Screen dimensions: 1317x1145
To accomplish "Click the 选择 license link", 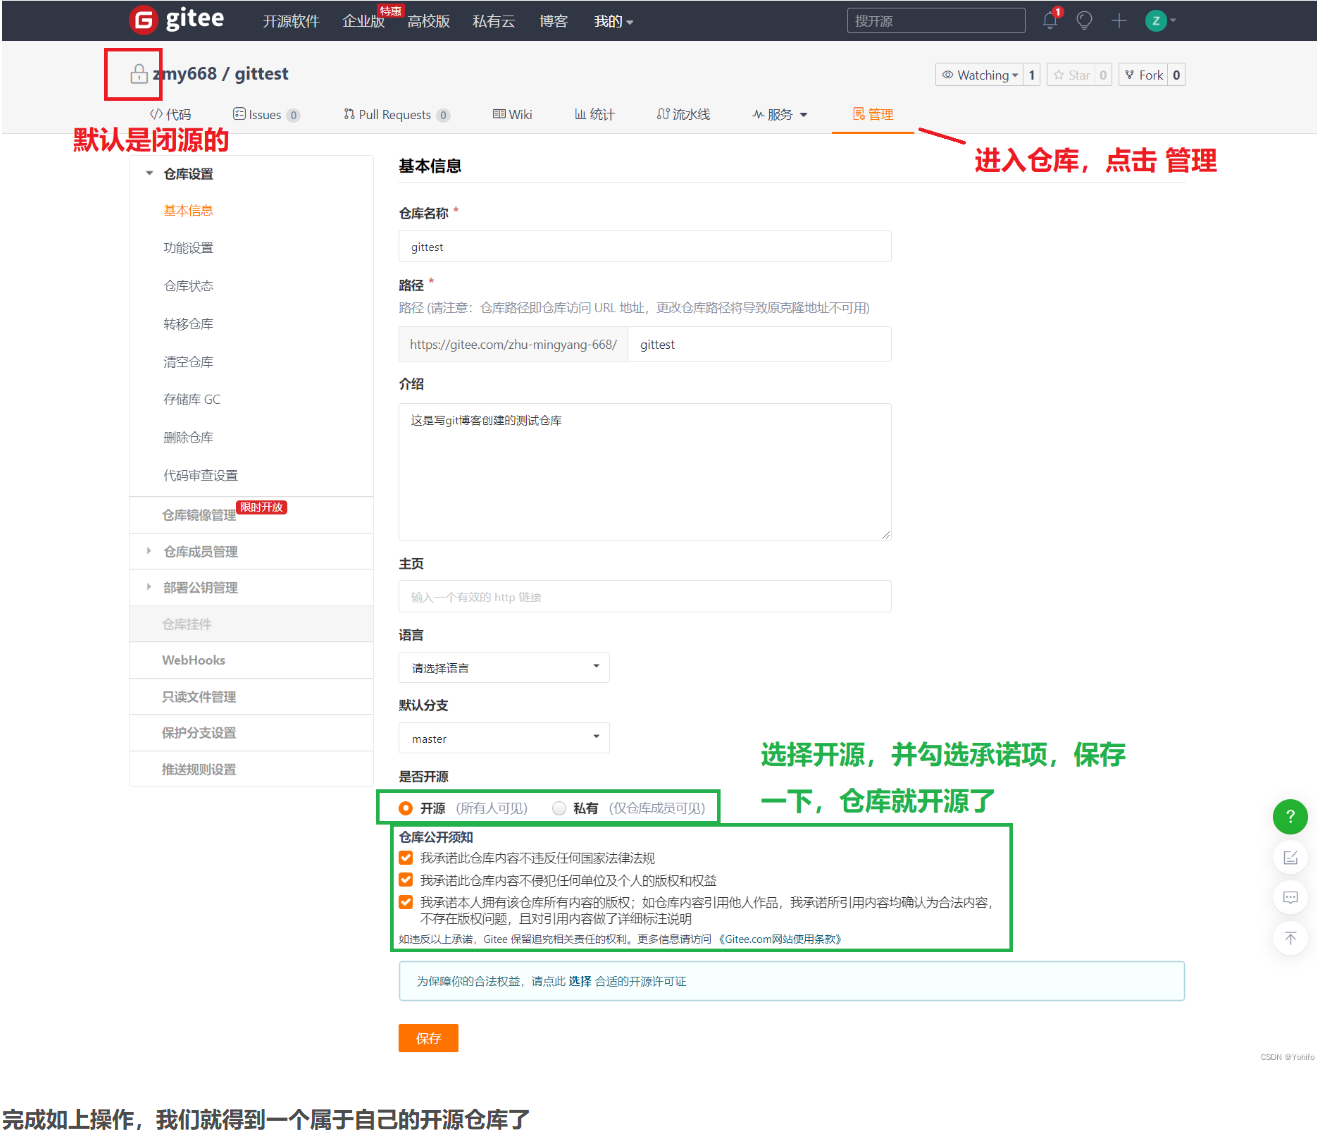I will 580,981.
